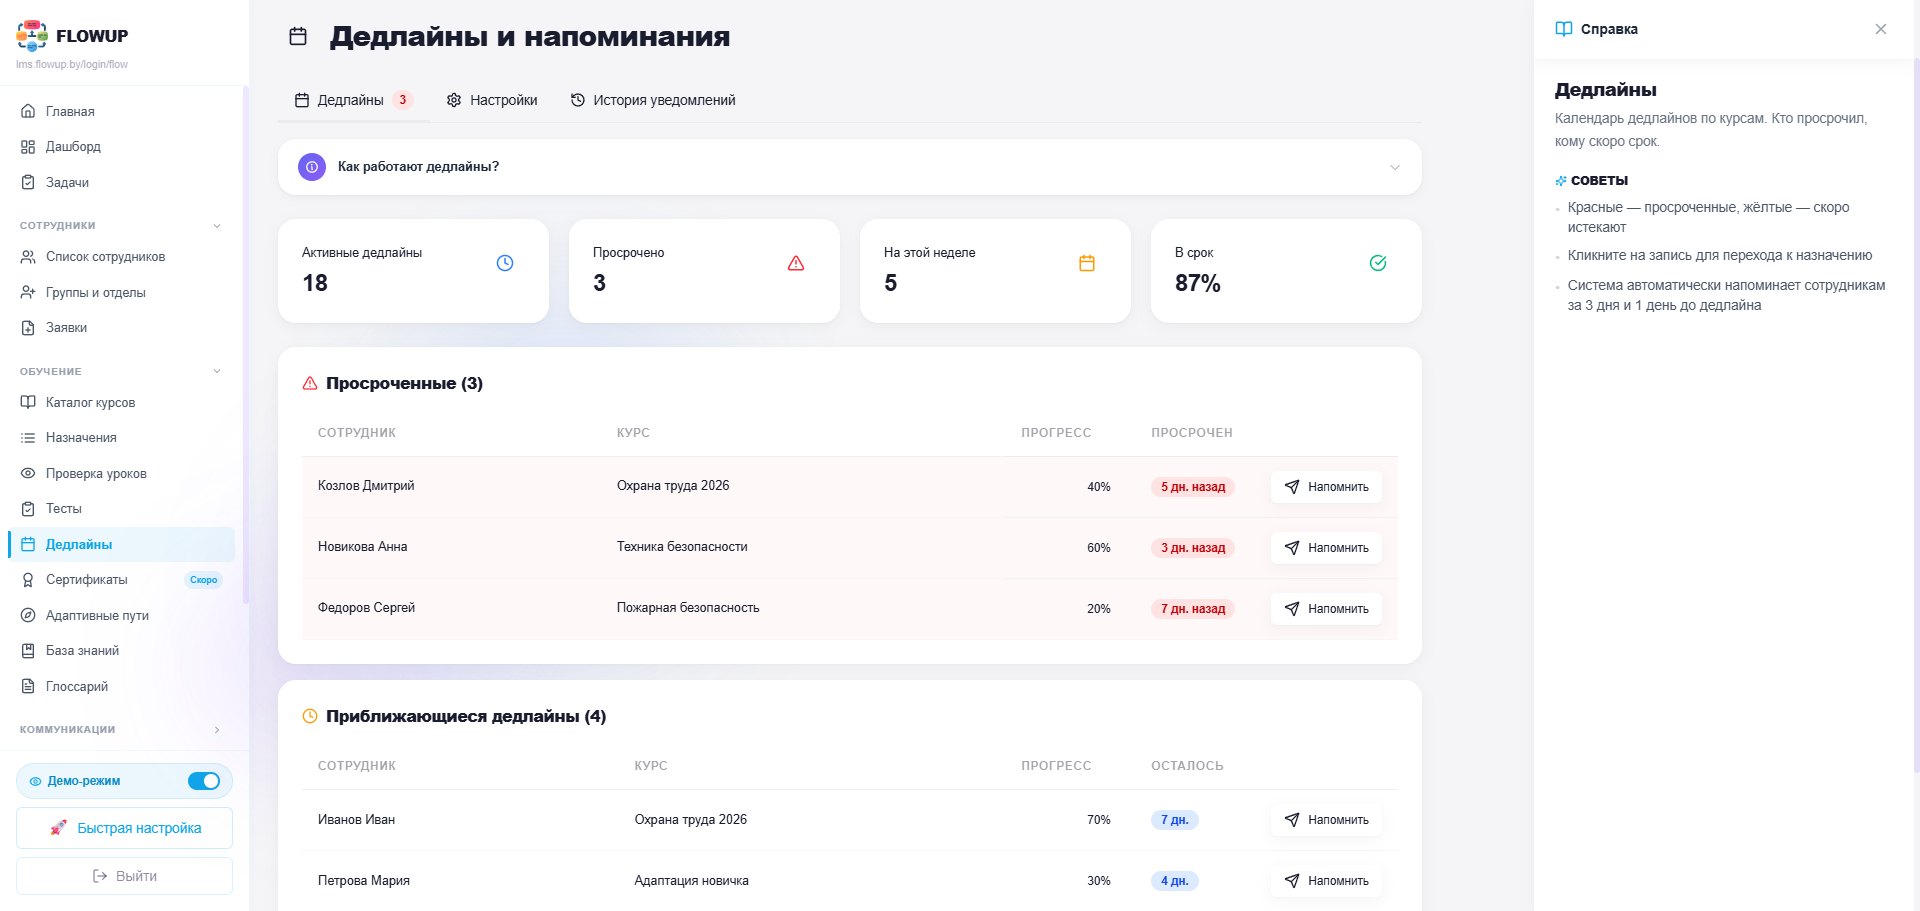This screenshot has width=1920, height=911.
Task: Click the Приближающиеся дедлайны clock icon
Action: click(x=310, y=716)
